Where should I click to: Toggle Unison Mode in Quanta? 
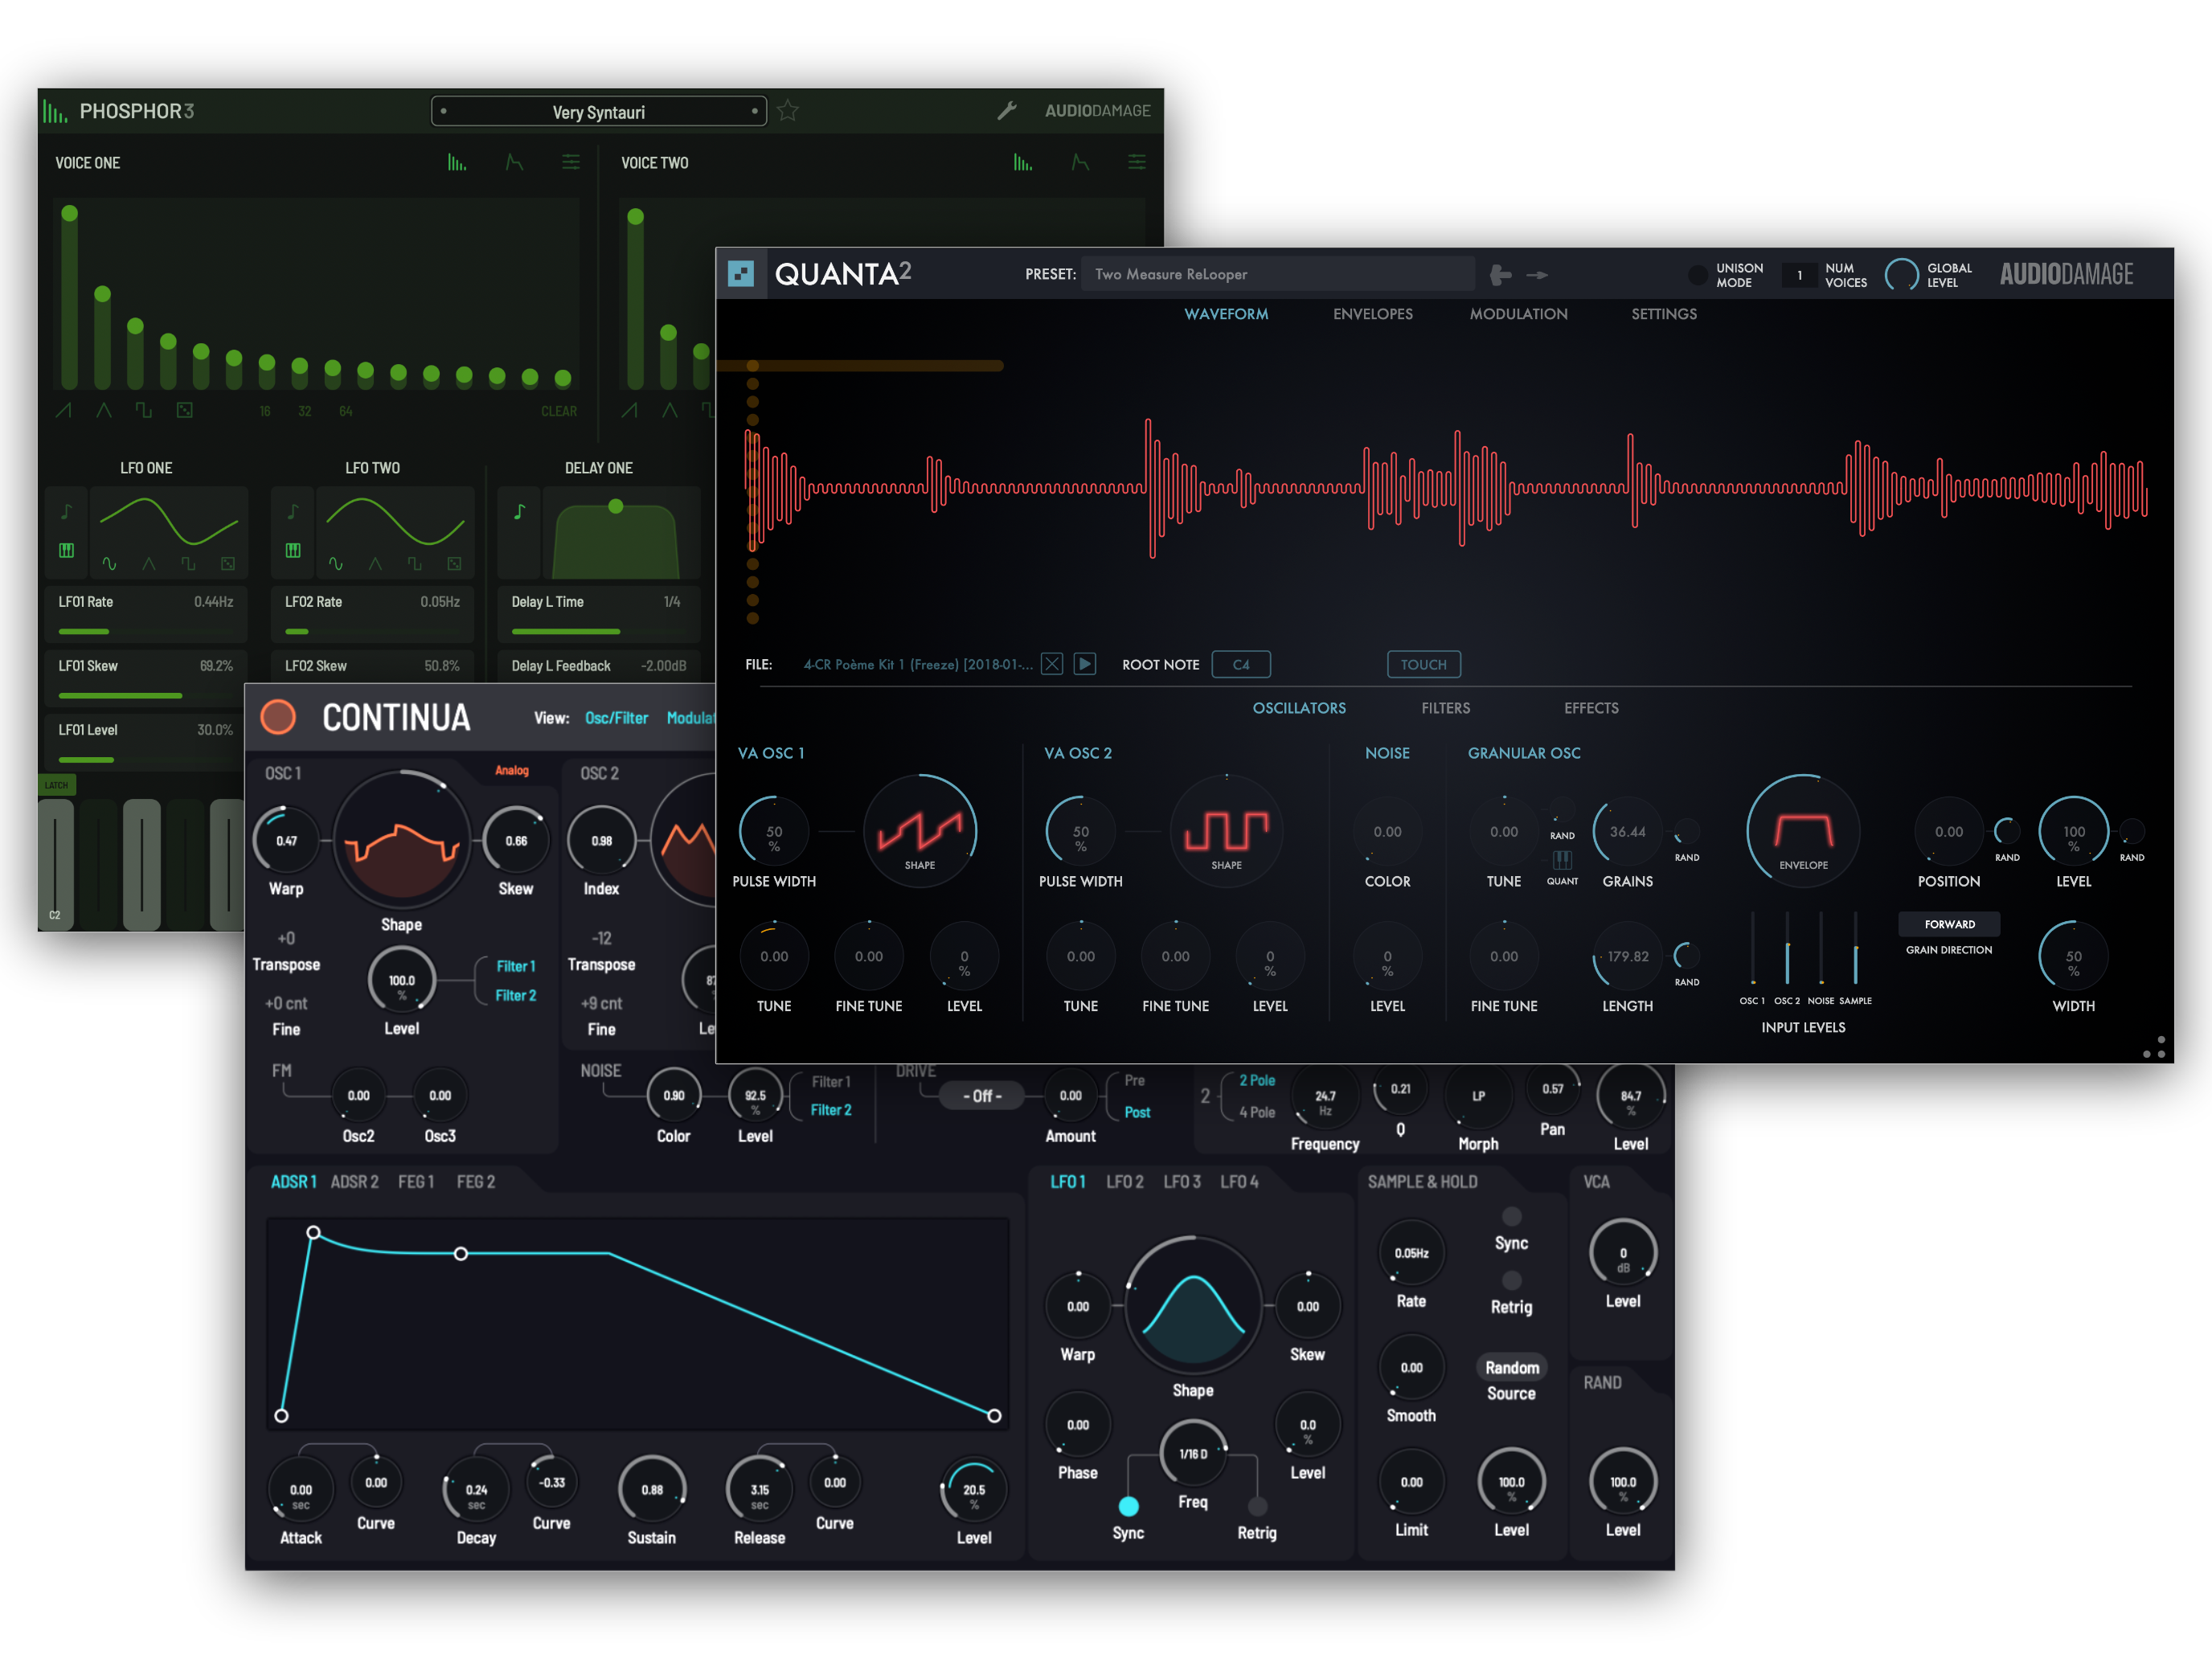(1697, 275)
